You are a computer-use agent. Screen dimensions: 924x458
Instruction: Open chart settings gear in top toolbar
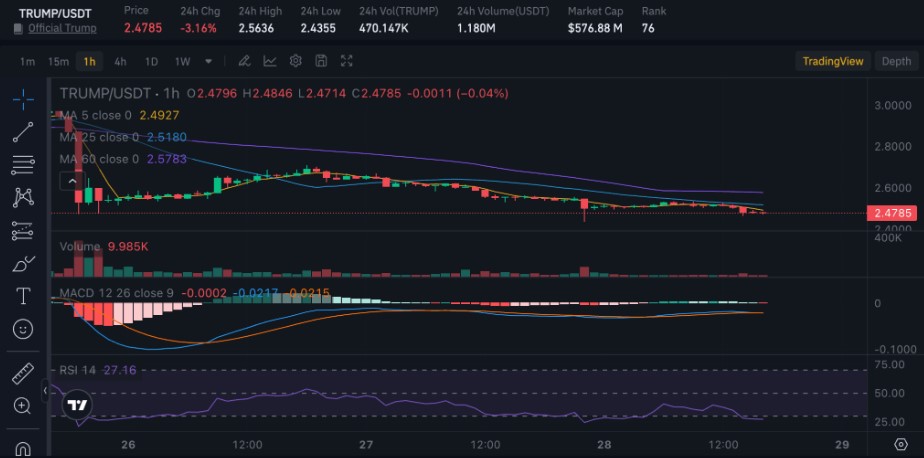coord(296,61)
